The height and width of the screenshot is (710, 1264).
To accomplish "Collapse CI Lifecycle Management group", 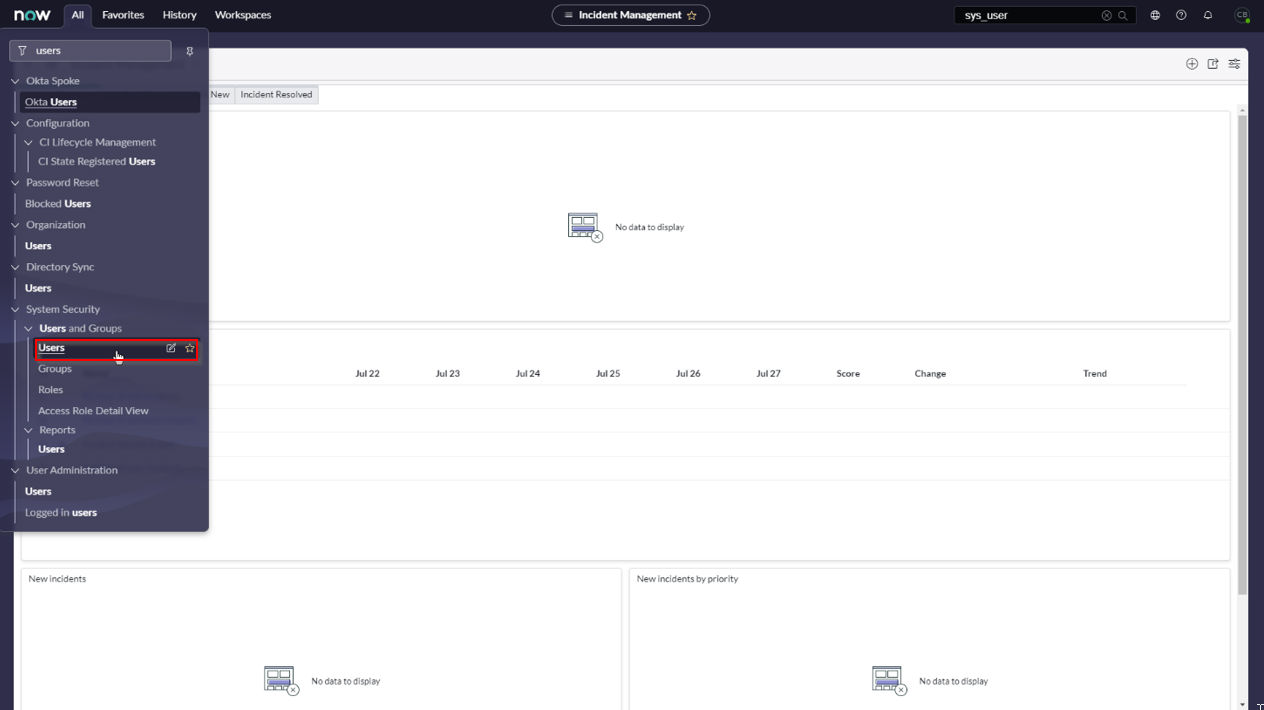I will tap(29, 142).
